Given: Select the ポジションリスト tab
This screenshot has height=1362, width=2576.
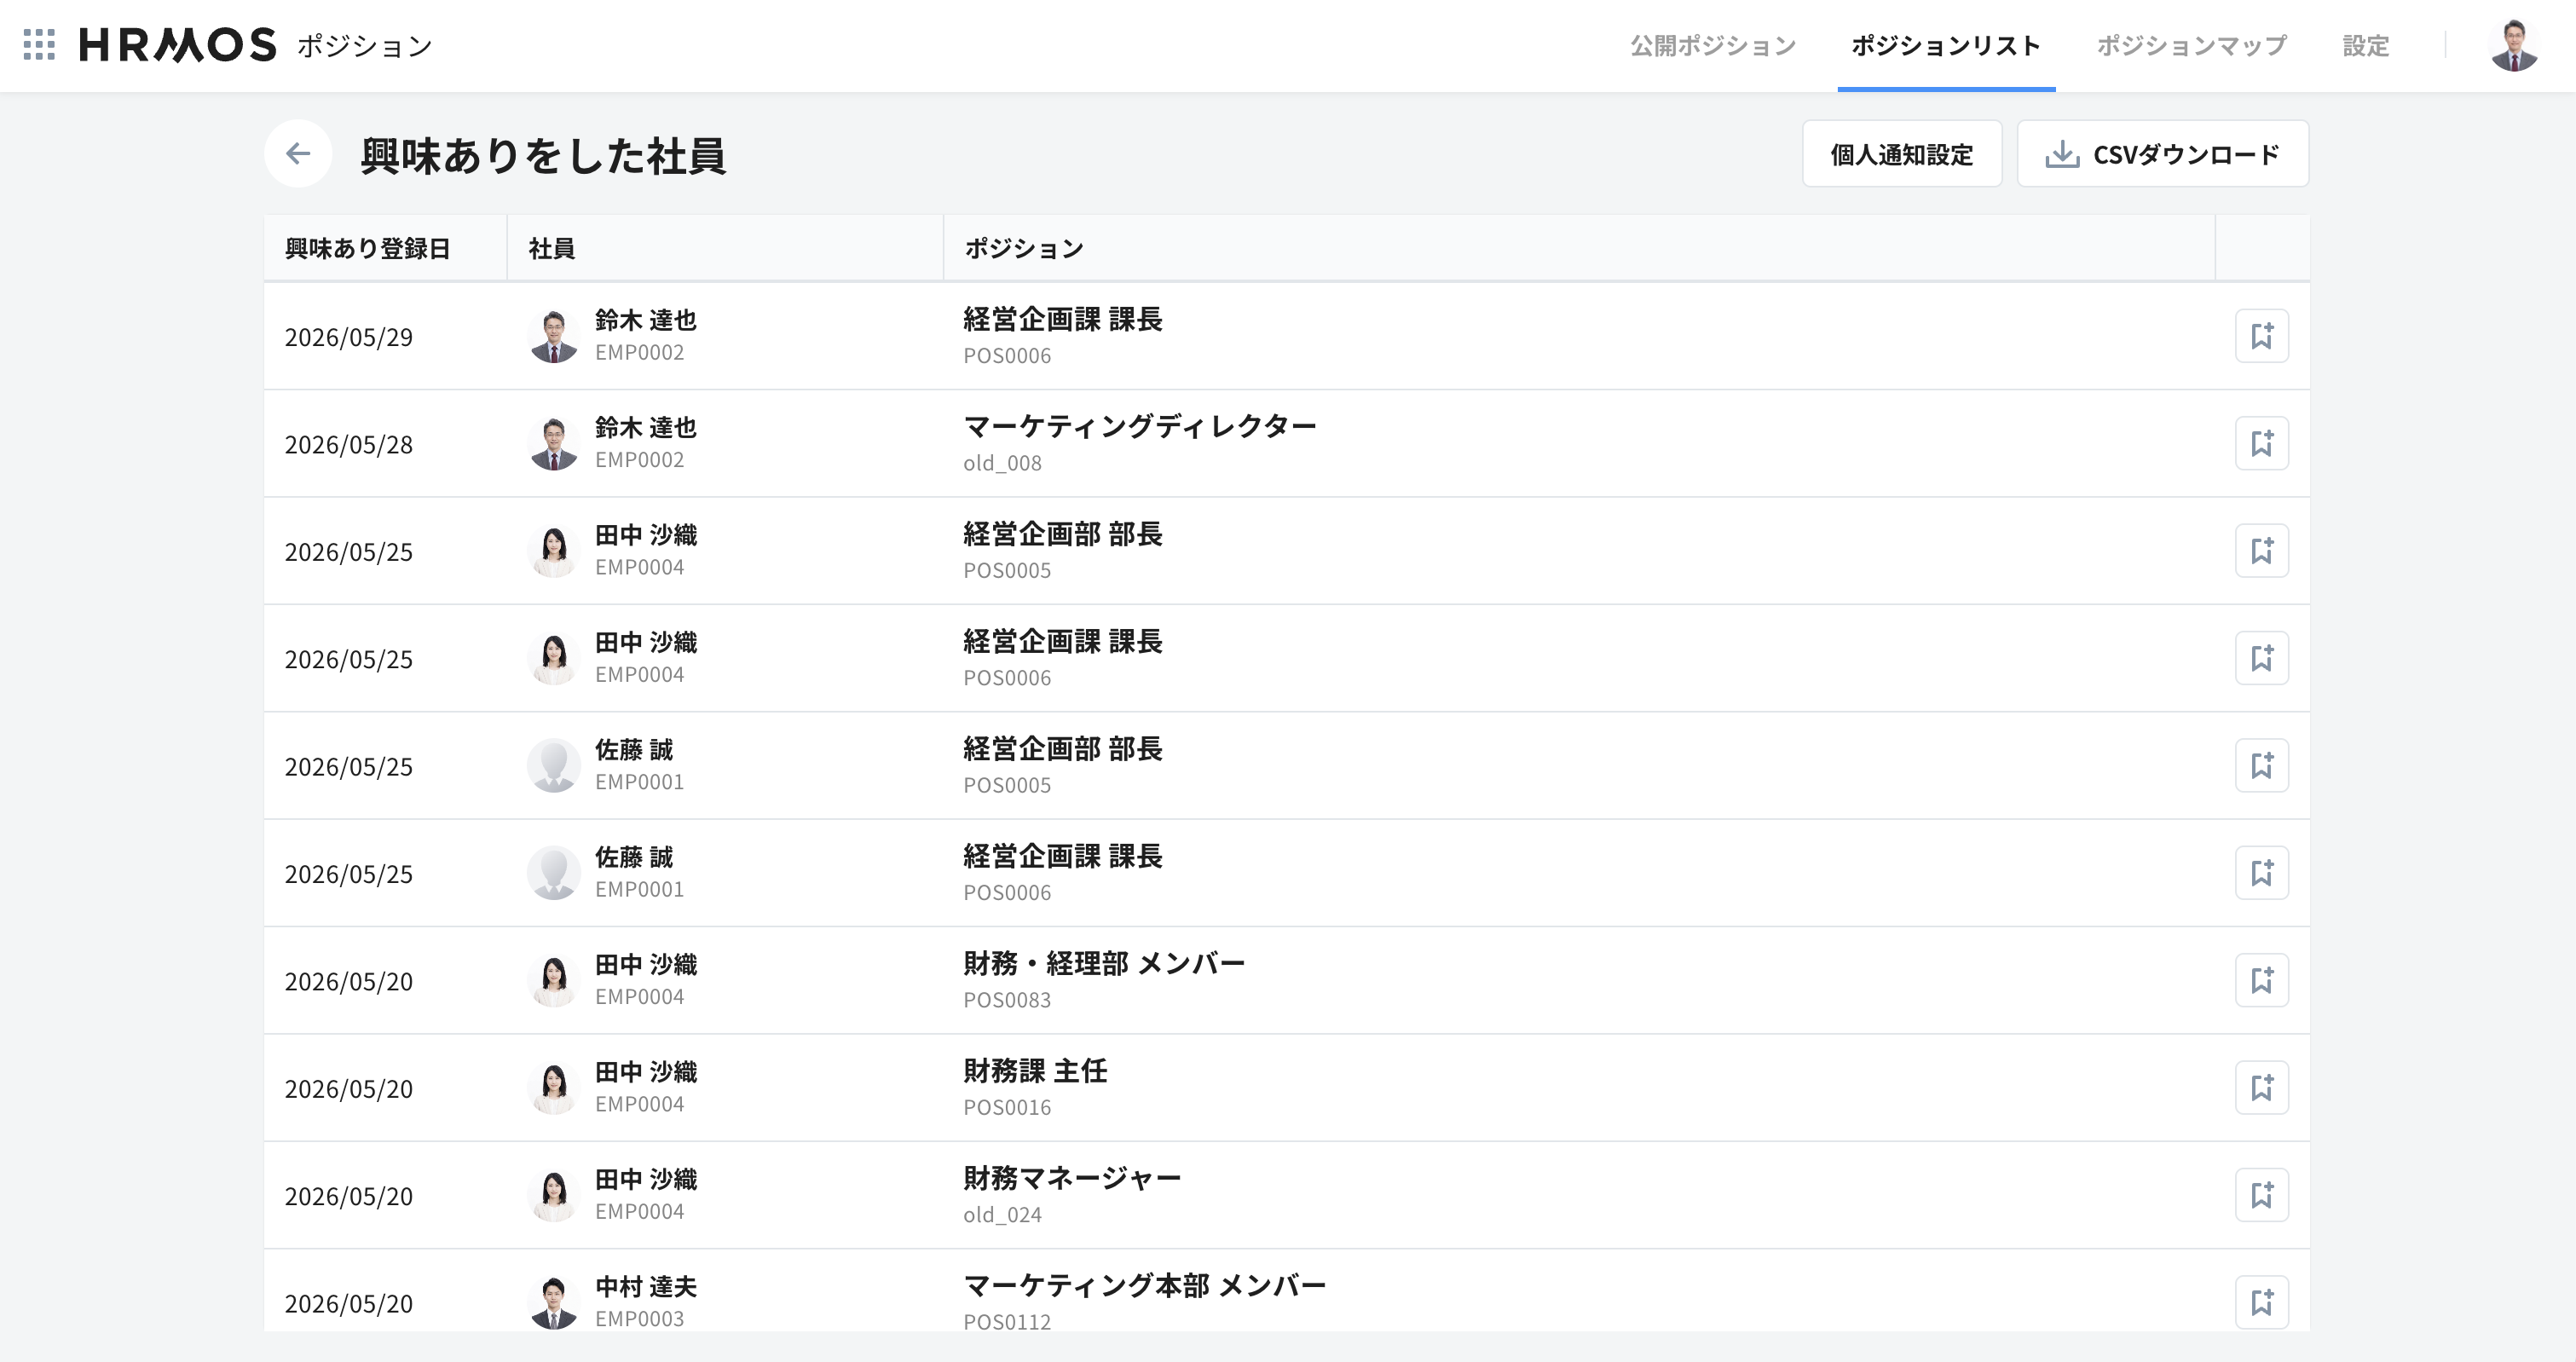Looking at the screenshot, I should tap(1946, 46).
